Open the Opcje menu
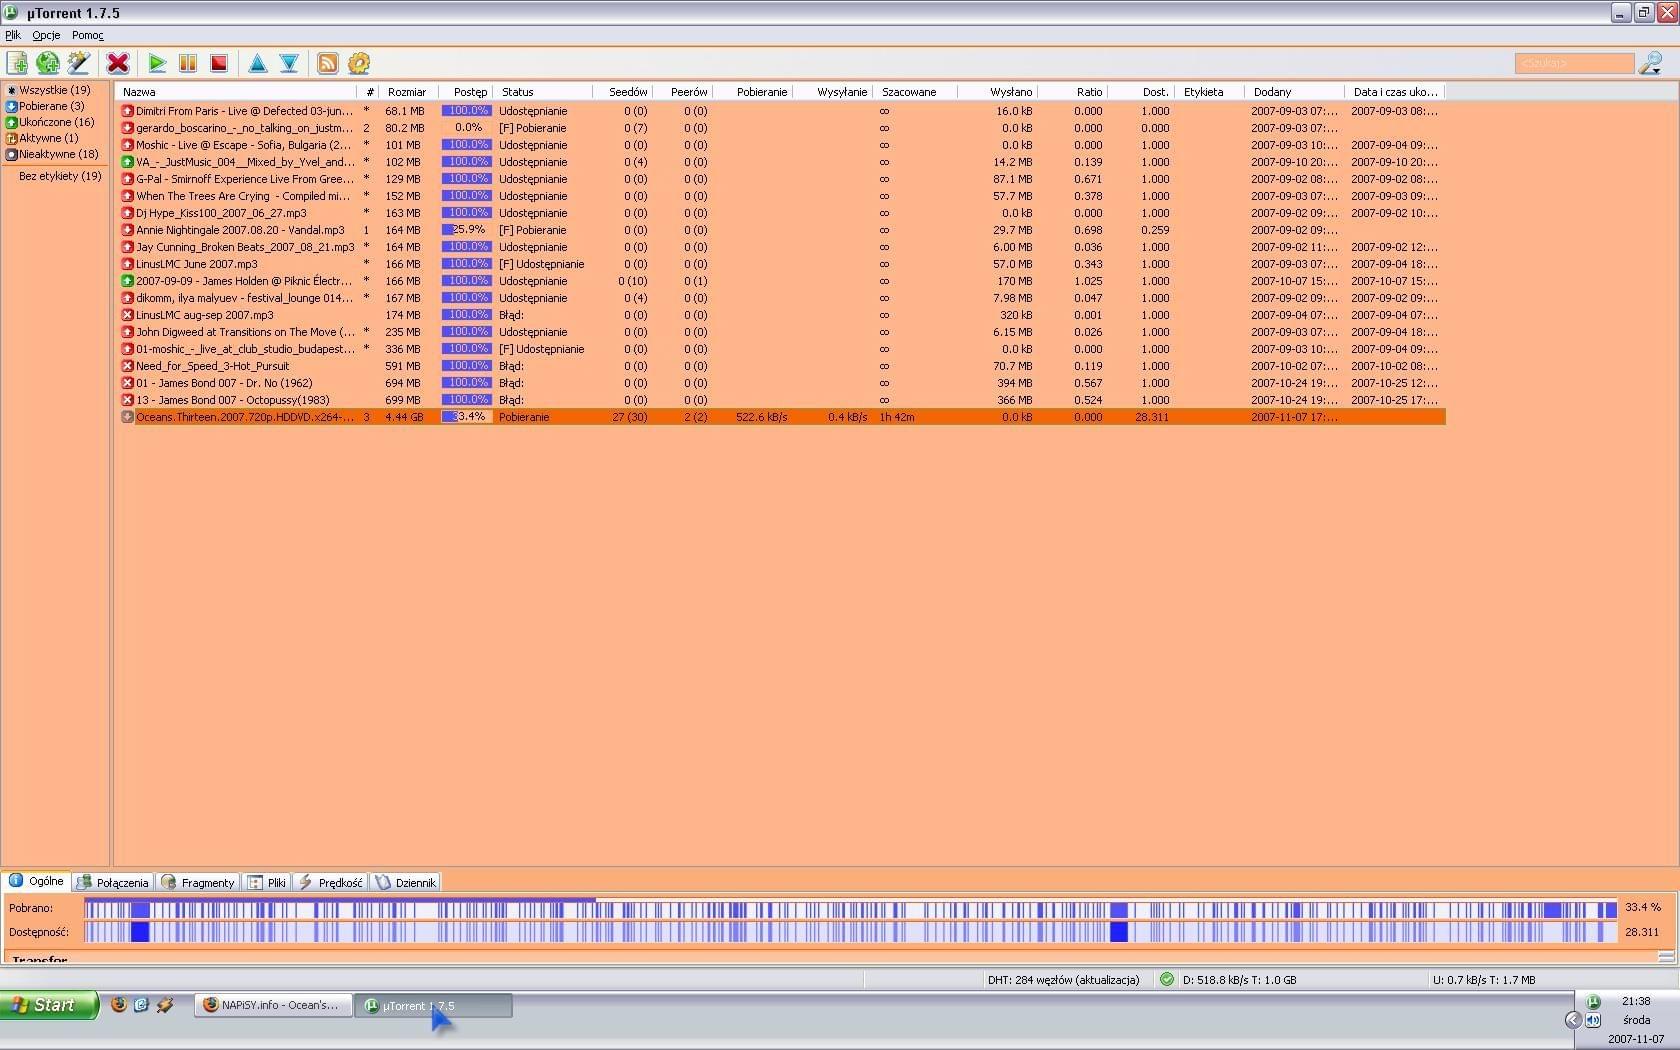The width and height of the screenshot is (1680, 1050). click(46, 35)
